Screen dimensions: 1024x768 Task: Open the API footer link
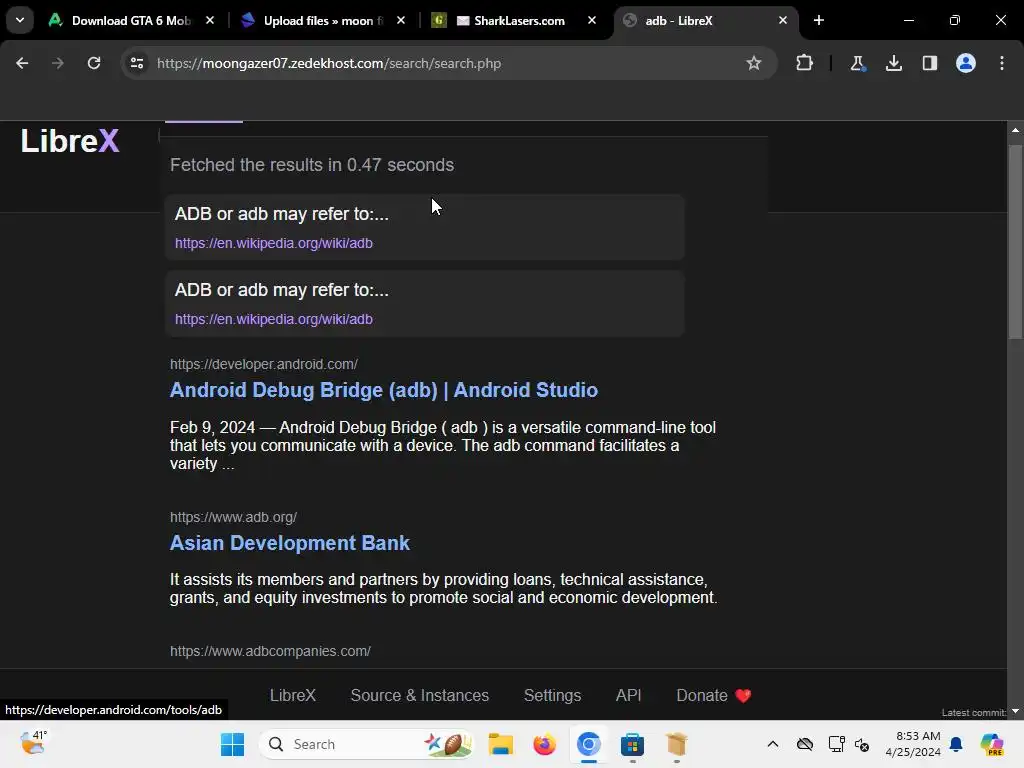point(628,696)
